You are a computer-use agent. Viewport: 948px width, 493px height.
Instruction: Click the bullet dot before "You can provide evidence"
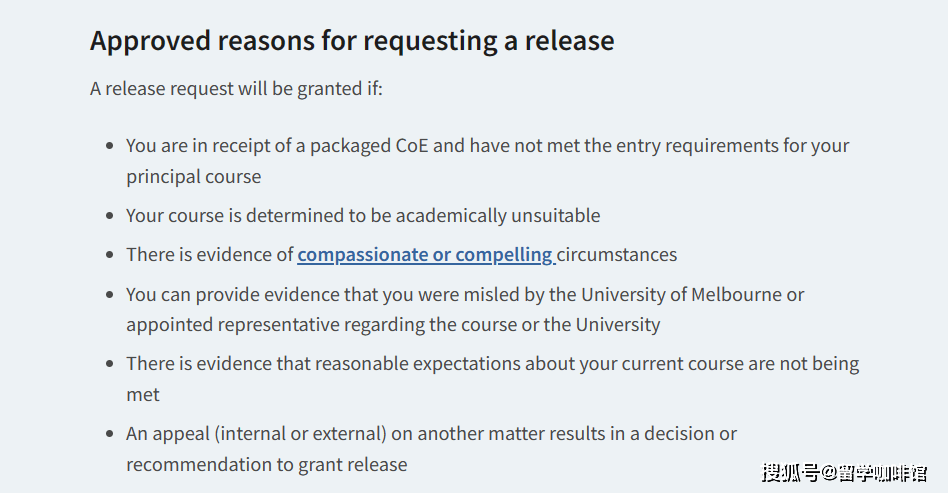(x=109, y=295)
